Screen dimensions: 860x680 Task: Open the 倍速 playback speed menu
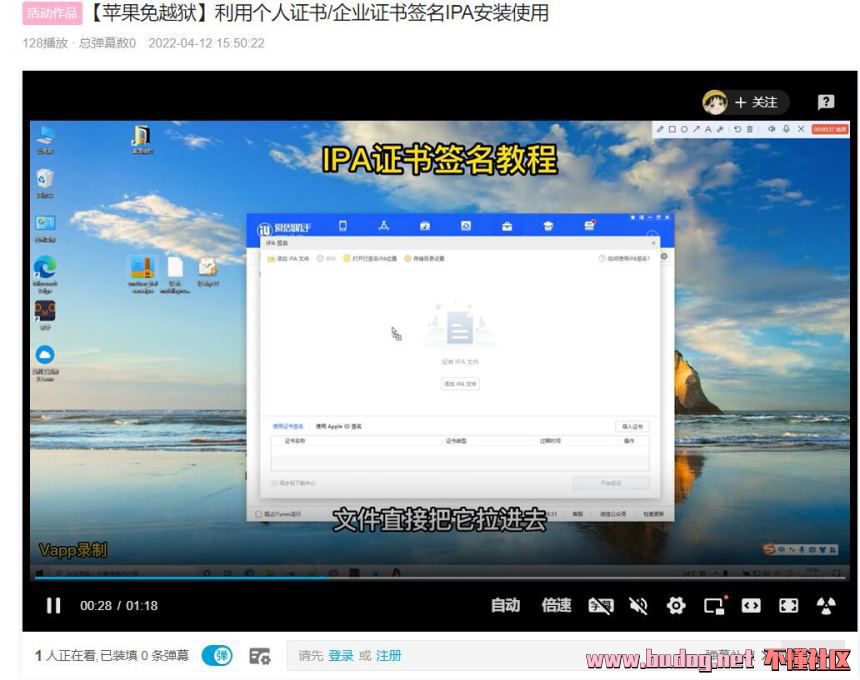[556, 605]
